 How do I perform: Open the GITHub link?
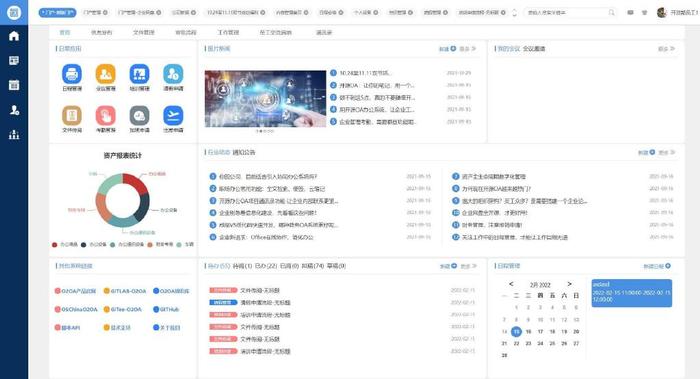pos(166,309)
